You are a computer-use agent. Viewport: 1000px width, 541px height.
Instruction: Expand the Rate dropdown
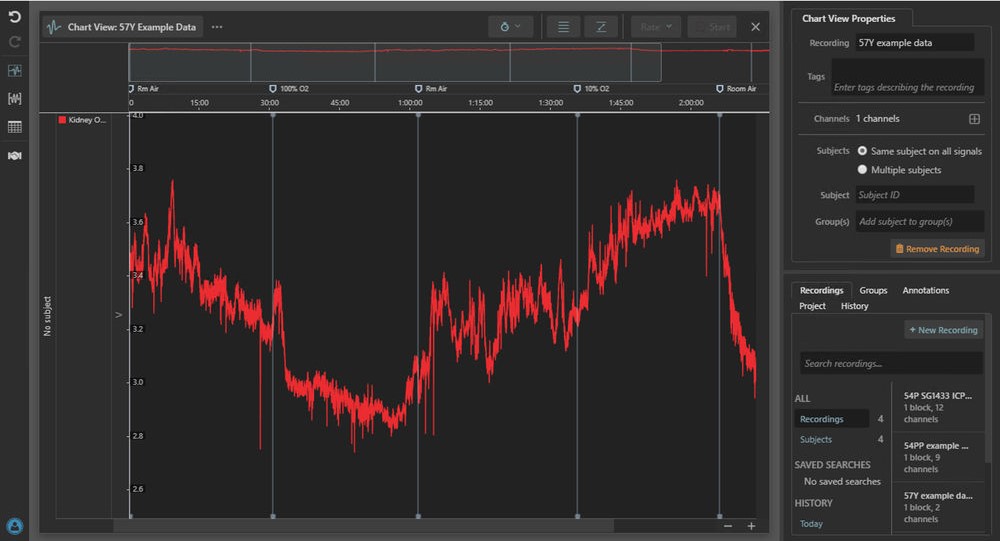point(656,27)
